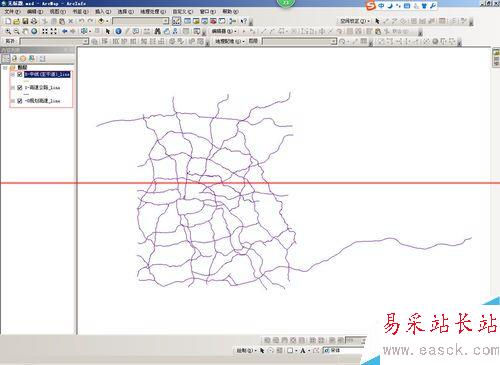Image resolution: width=500 pixels, height=365 pixels.
Task: Select the third _line layer name
Action: (x=42, y=101)
